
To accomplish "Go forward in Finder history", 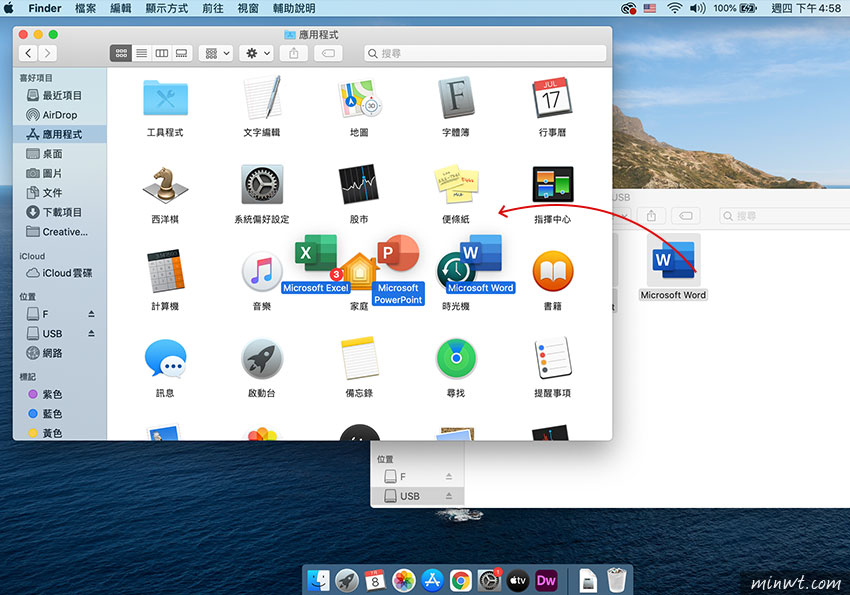I will 47,53.
